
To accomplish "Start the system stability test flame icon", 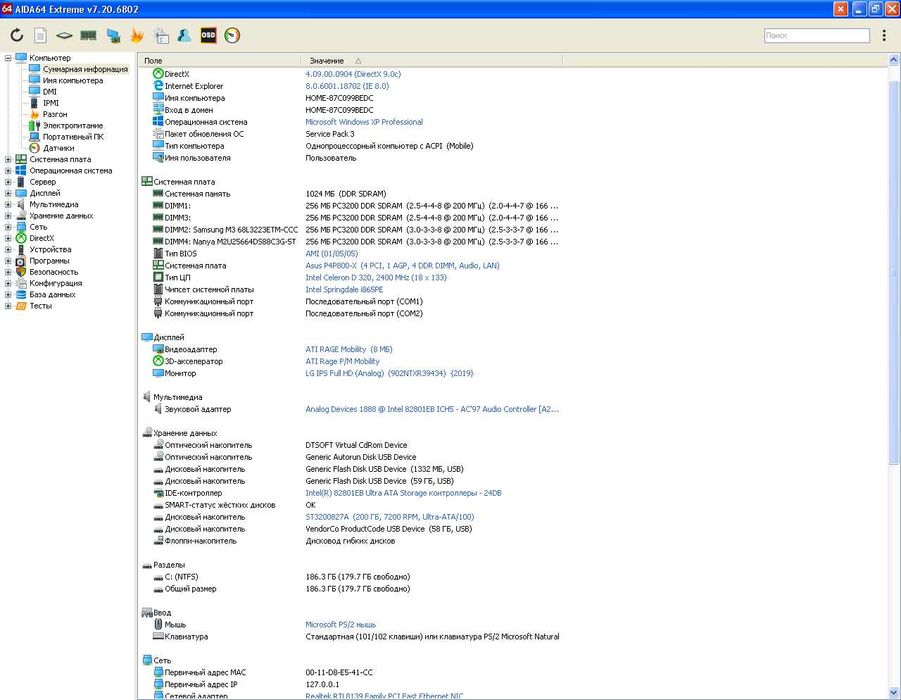I will (137, 35).
